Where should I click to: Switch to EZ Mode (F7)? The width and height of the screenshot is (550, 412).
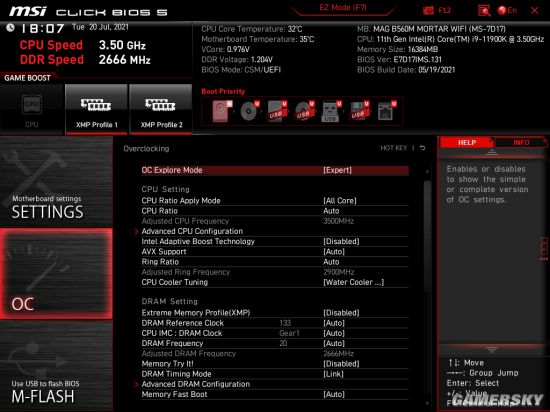(x=343, y=8)
